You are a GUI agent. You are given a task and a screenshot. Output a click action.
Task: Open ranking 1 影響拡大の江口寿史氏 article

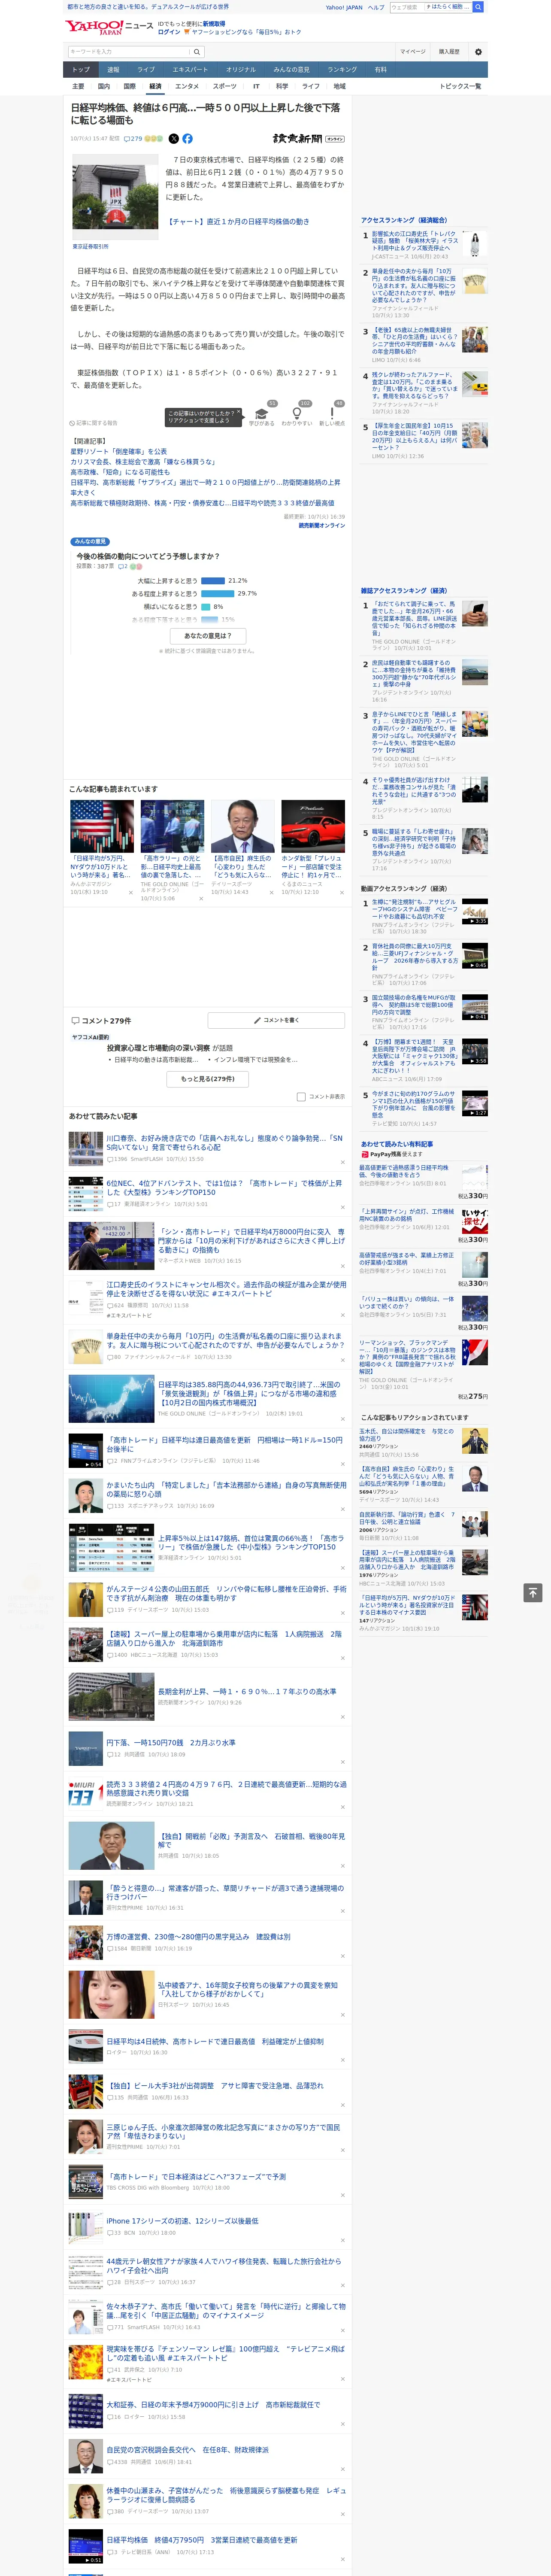tap(415, 240)
